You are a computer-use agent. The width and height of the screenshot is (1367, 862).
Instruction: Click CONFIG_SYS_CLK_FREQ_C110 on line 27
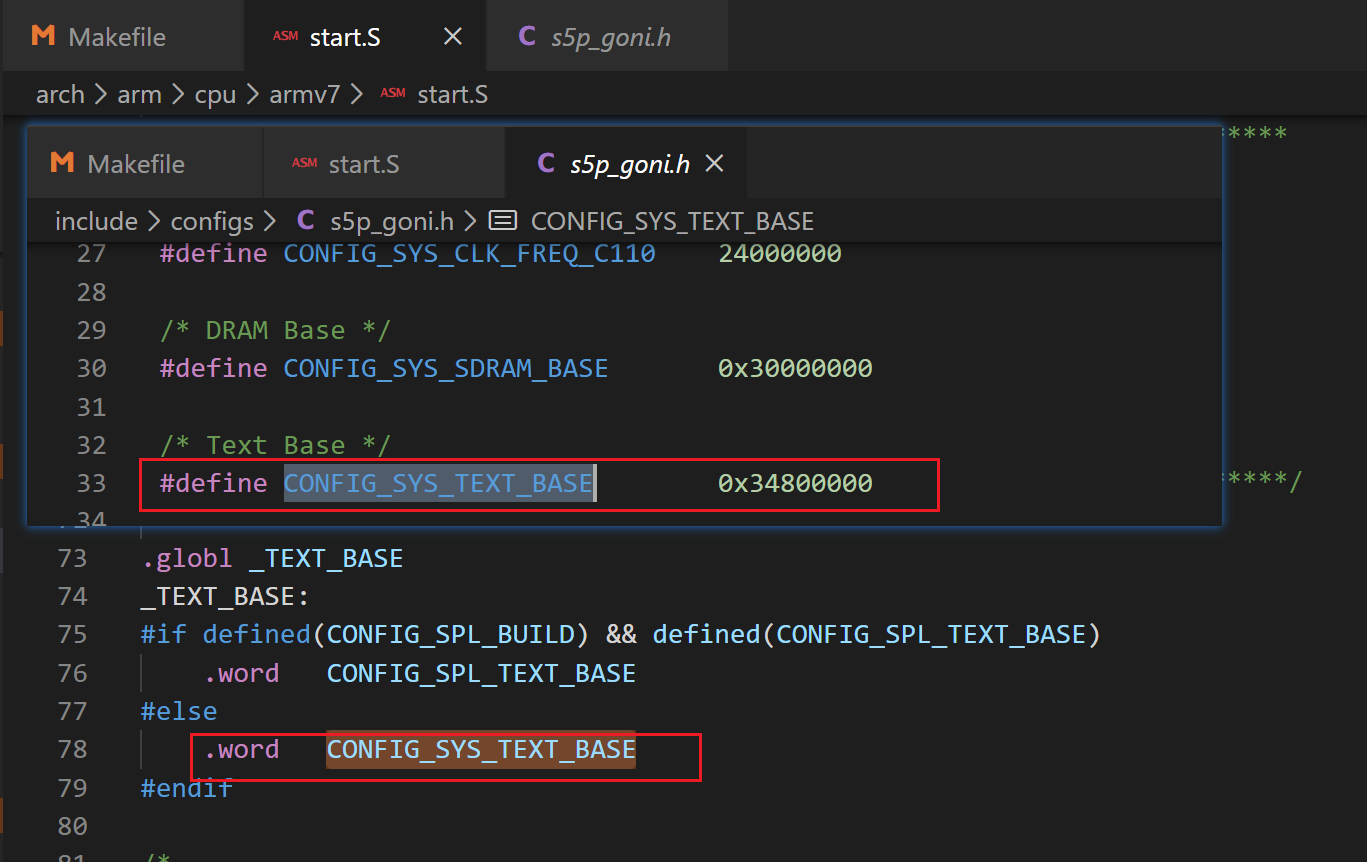[469, 254]
